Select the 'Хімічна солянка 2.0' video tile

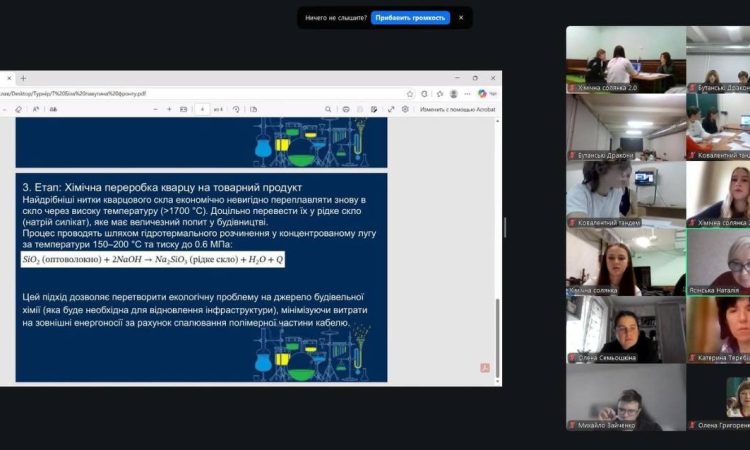pyautogui.click(x=626, y=60)
